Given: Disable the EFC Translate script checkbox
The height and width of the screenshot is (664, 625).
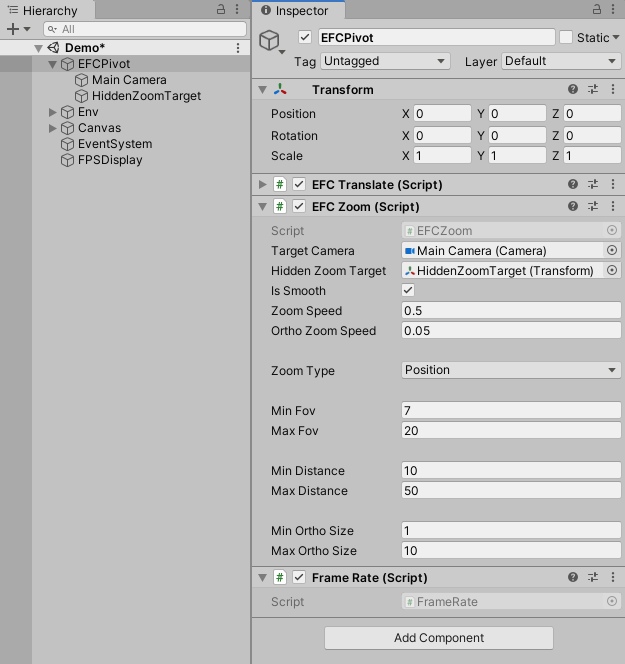Looking at the screenshot, I should tap(299, 184).
